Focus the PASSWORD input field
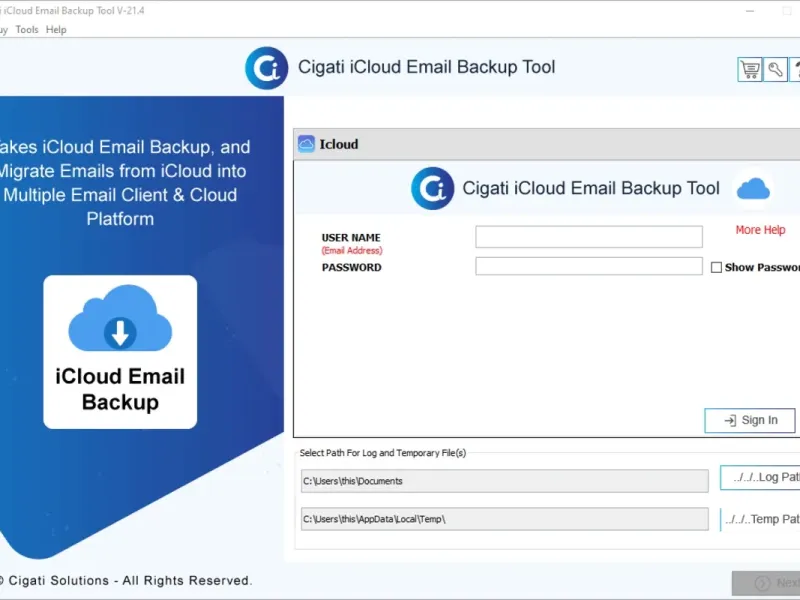 [589, 266]
